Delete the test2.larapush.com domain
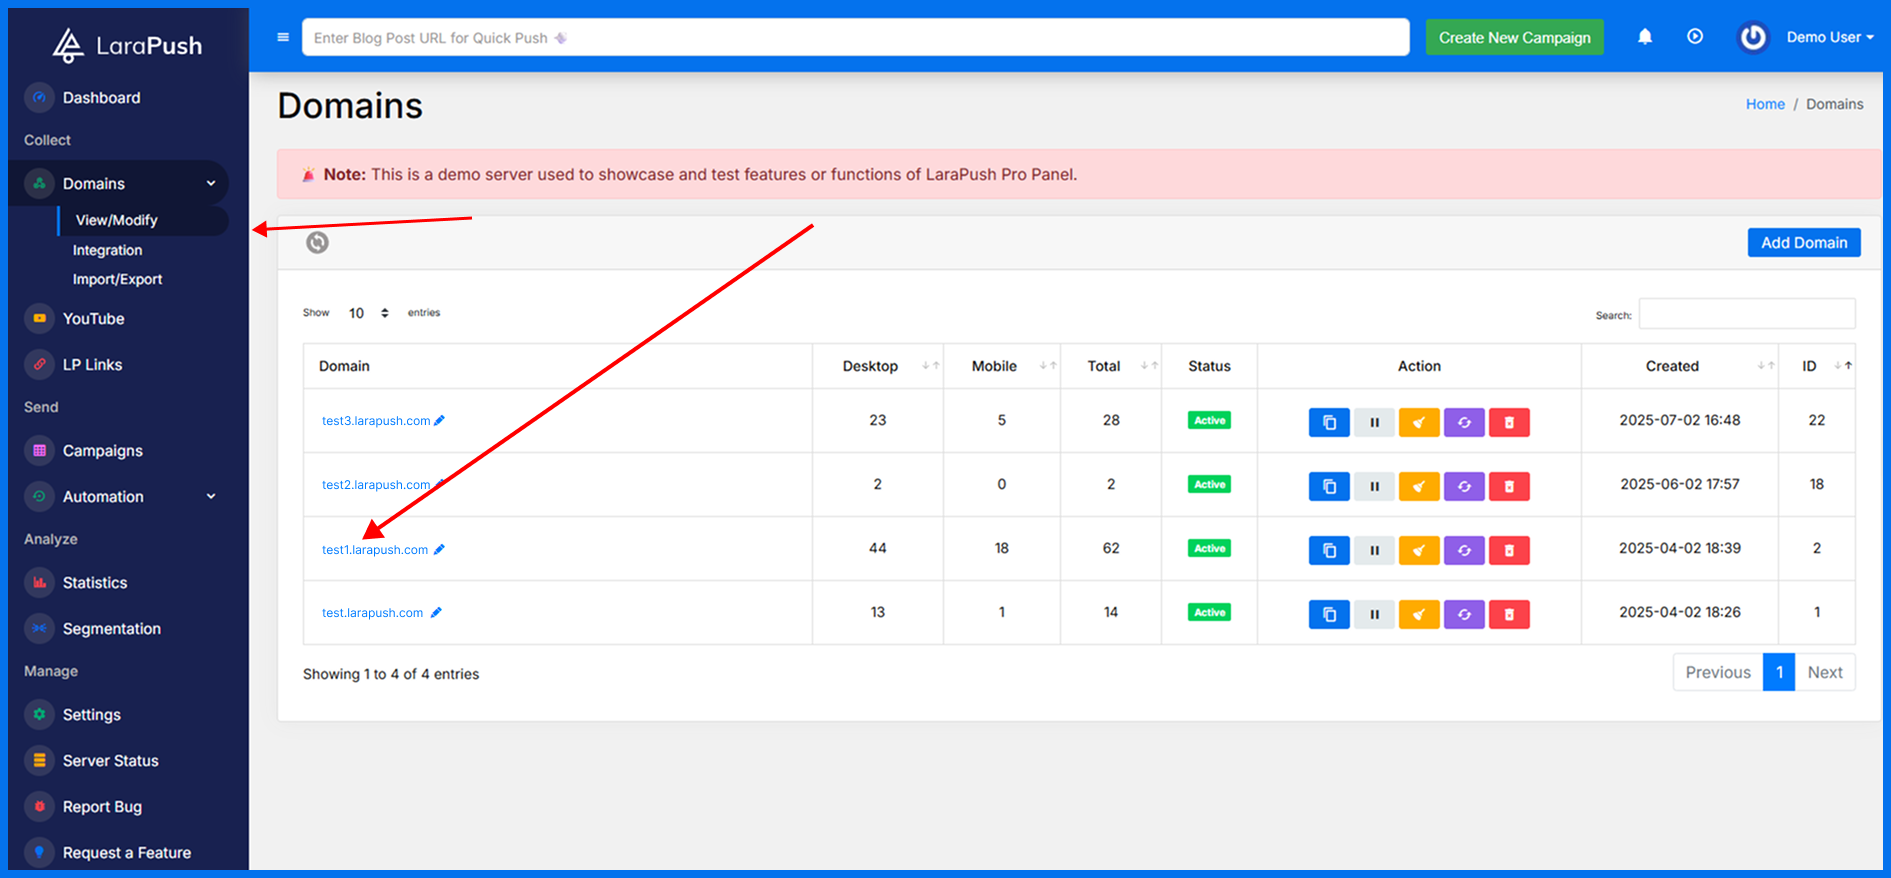The width and height of the screenshot is (1891, 878). 1509,486
